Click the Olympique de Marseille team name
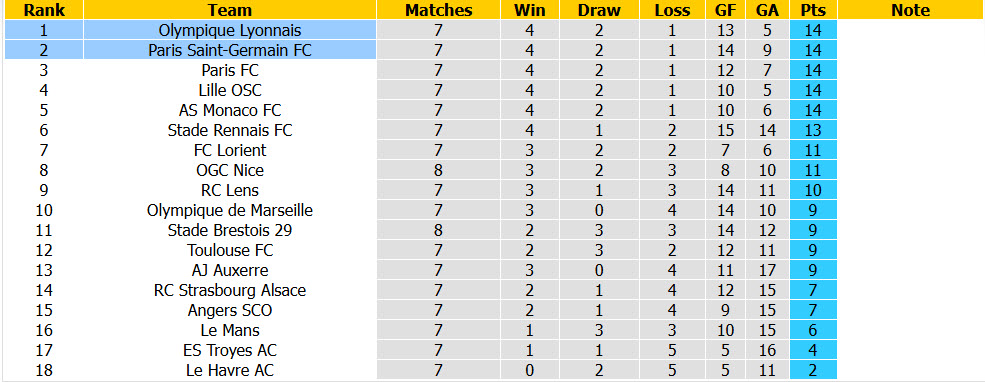985x382 pixels. coord(230,210)
